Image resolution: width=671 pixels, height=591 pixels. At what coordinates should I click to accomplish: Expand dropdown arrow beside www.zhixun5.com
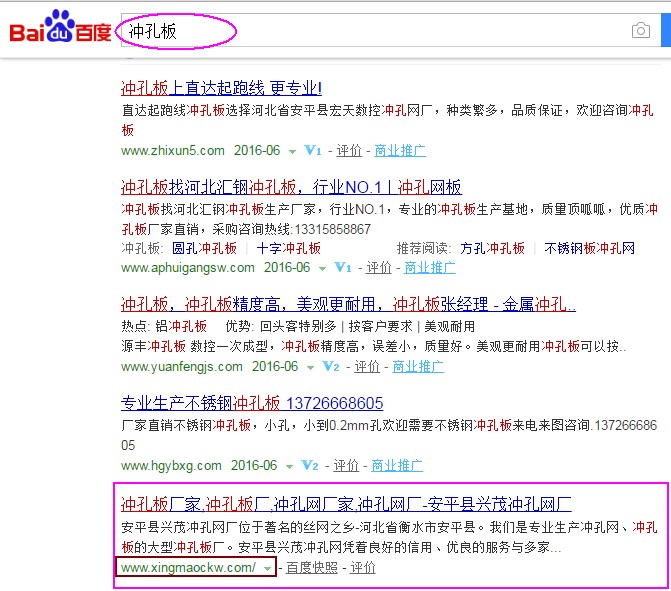[x=292, y=151]
